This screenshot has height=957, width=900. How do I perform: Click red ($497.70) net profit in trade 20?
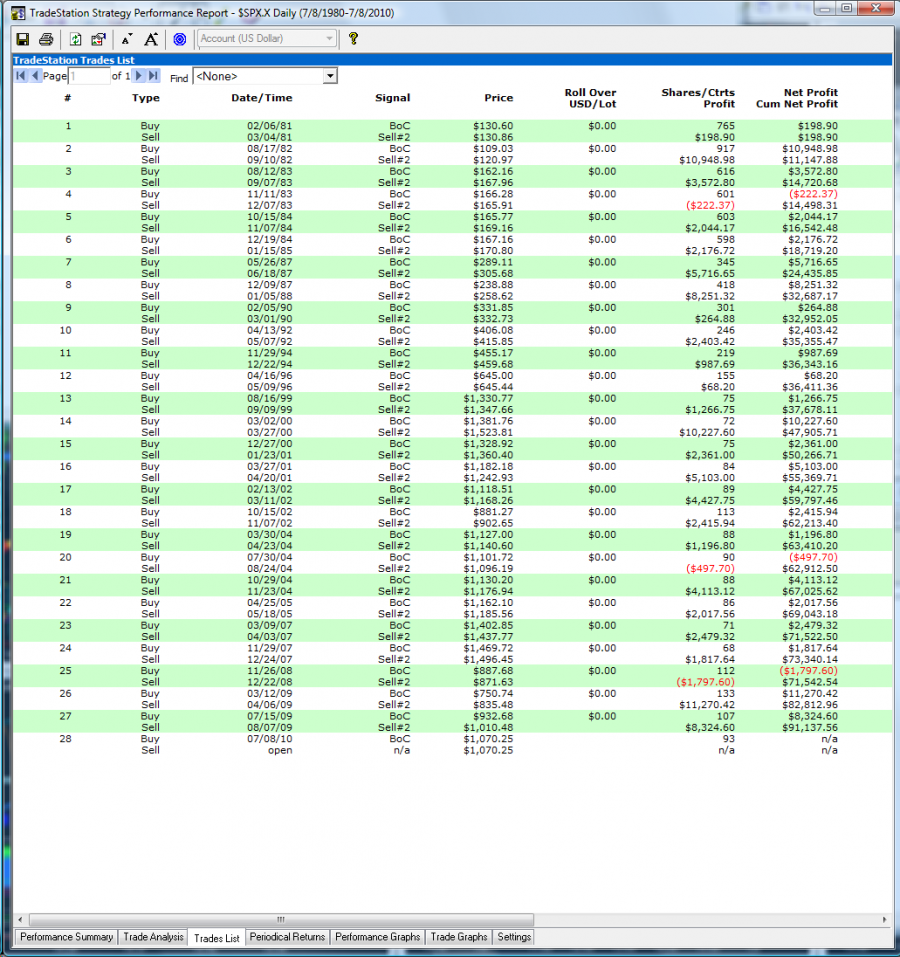point(813,557)
